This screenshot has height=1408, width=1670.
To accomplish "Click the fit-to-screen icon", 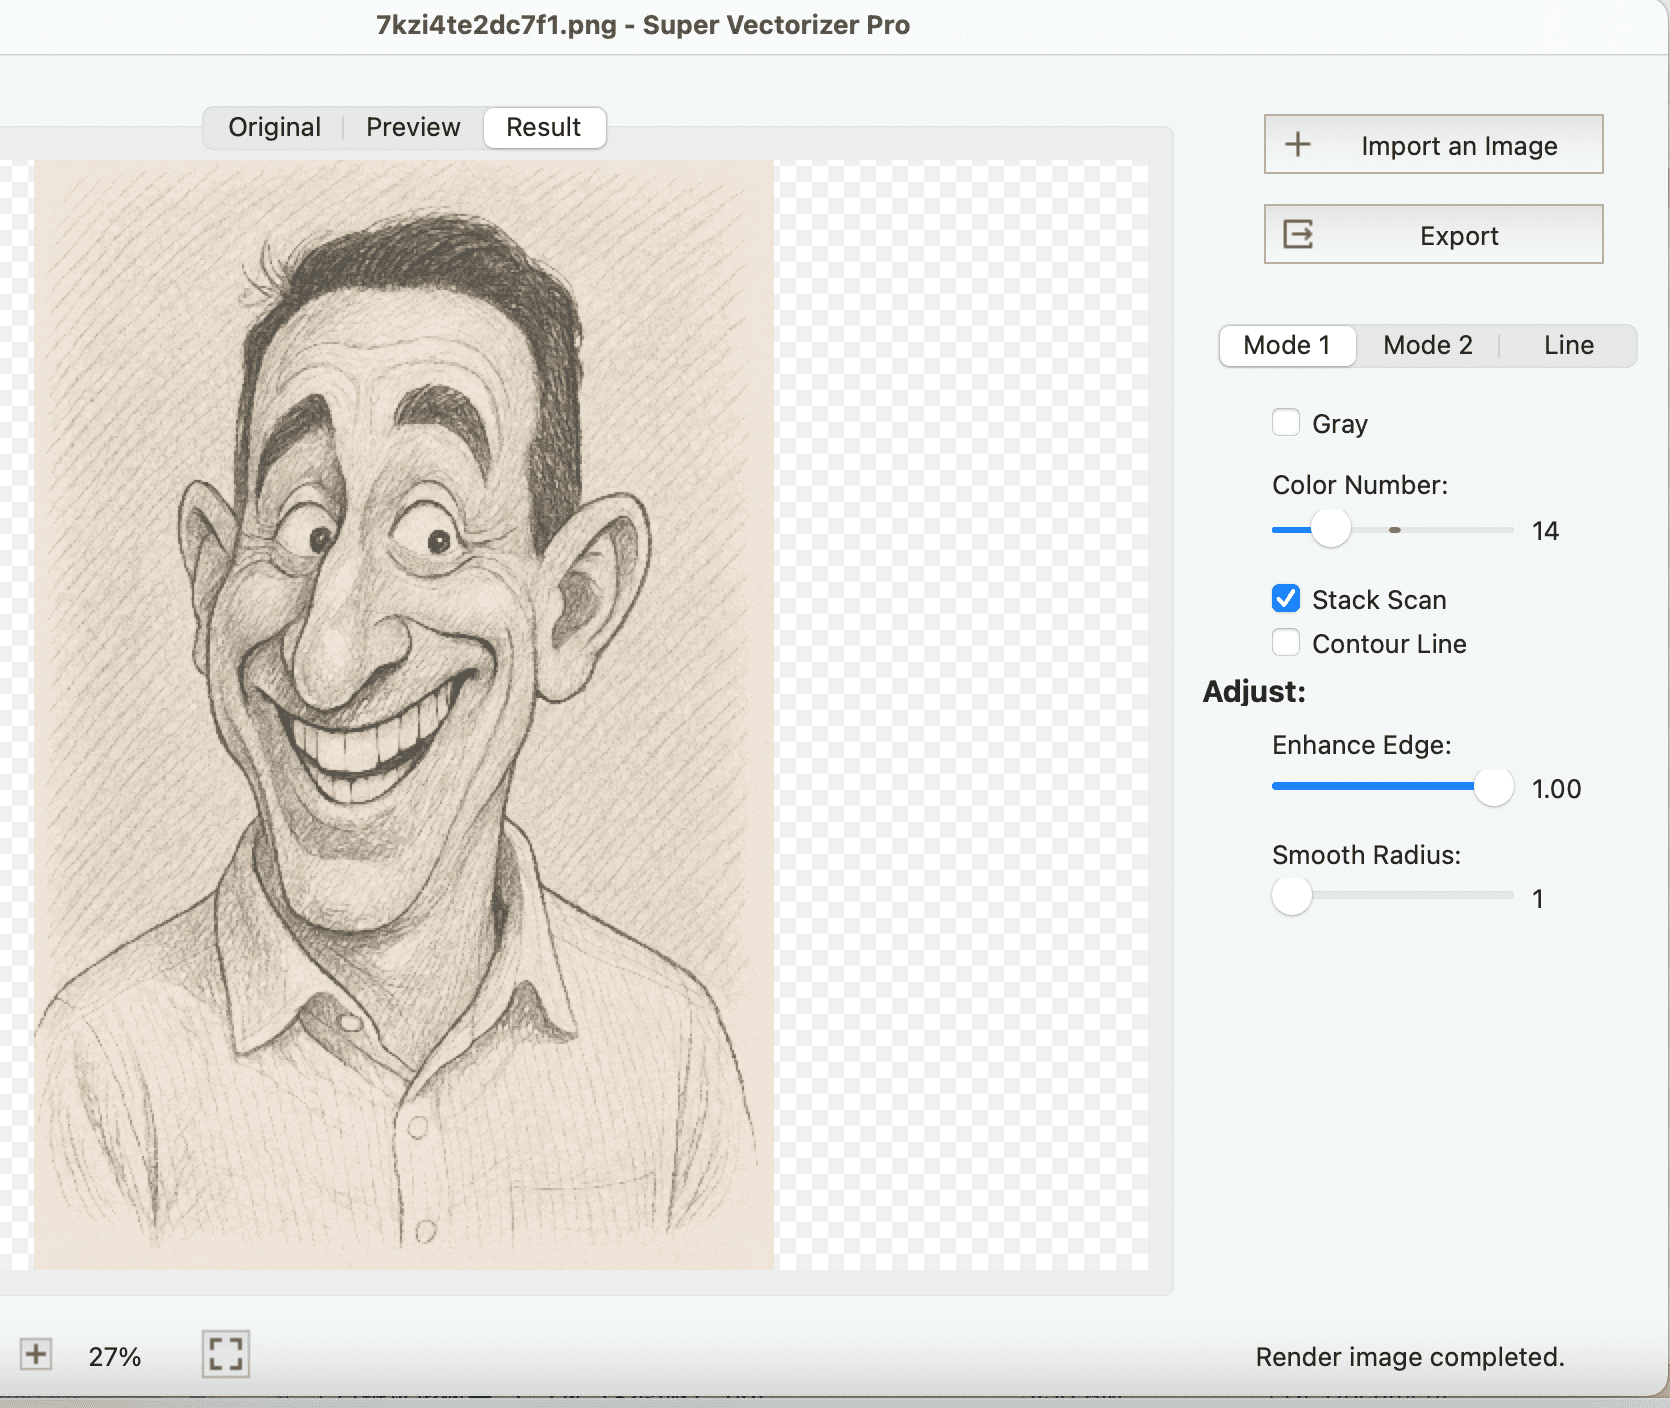I will click(x=225, y=1354).
